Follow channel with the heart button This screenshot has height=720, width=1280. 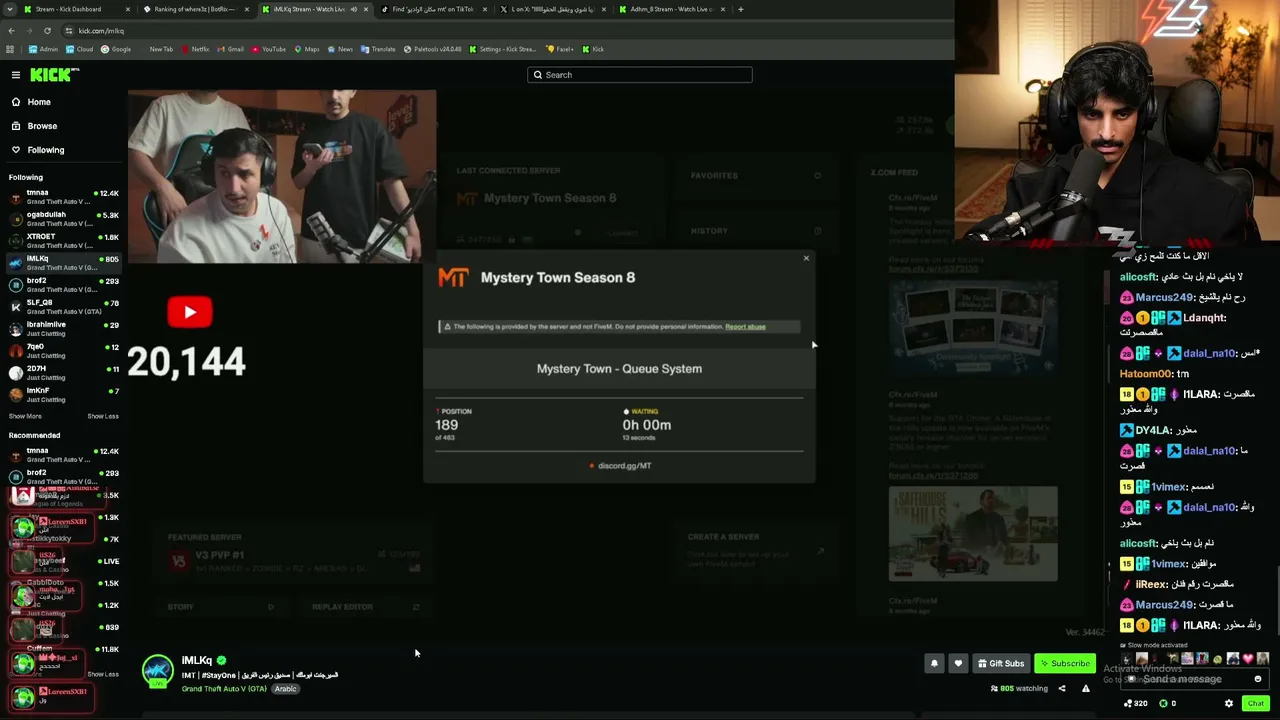[958, 663]
